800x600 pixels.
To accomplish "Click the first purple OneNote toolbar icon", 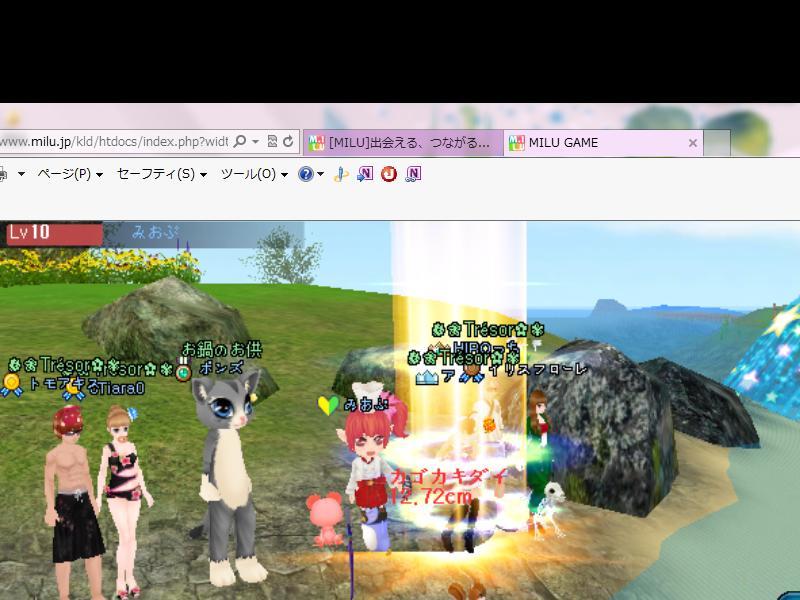I will tap(365, 174).
